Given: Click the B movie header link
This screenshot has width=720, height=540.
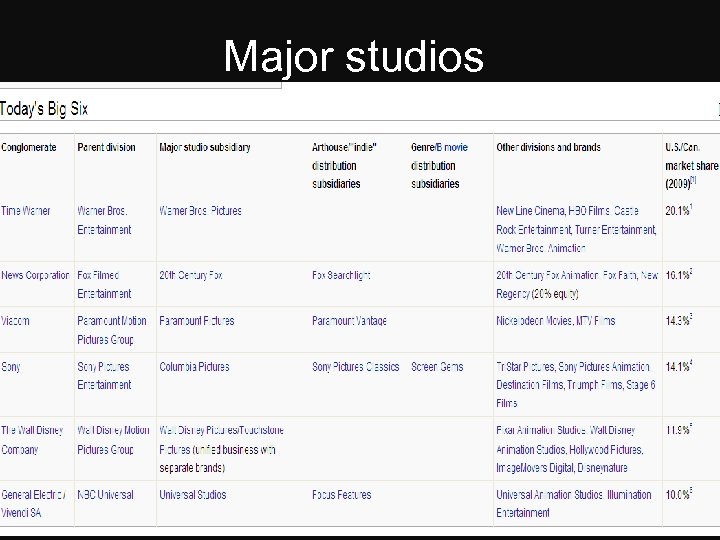Looking at the screenshot, I should point(451,147).
